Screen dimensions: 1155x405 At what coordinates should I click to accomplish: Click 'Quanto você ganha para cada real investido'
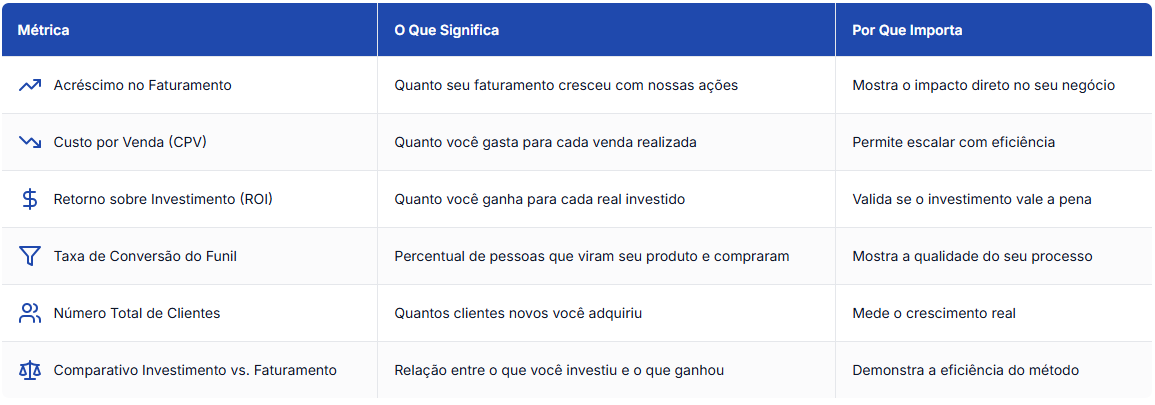pyautogui.click(x=539, y=199)
